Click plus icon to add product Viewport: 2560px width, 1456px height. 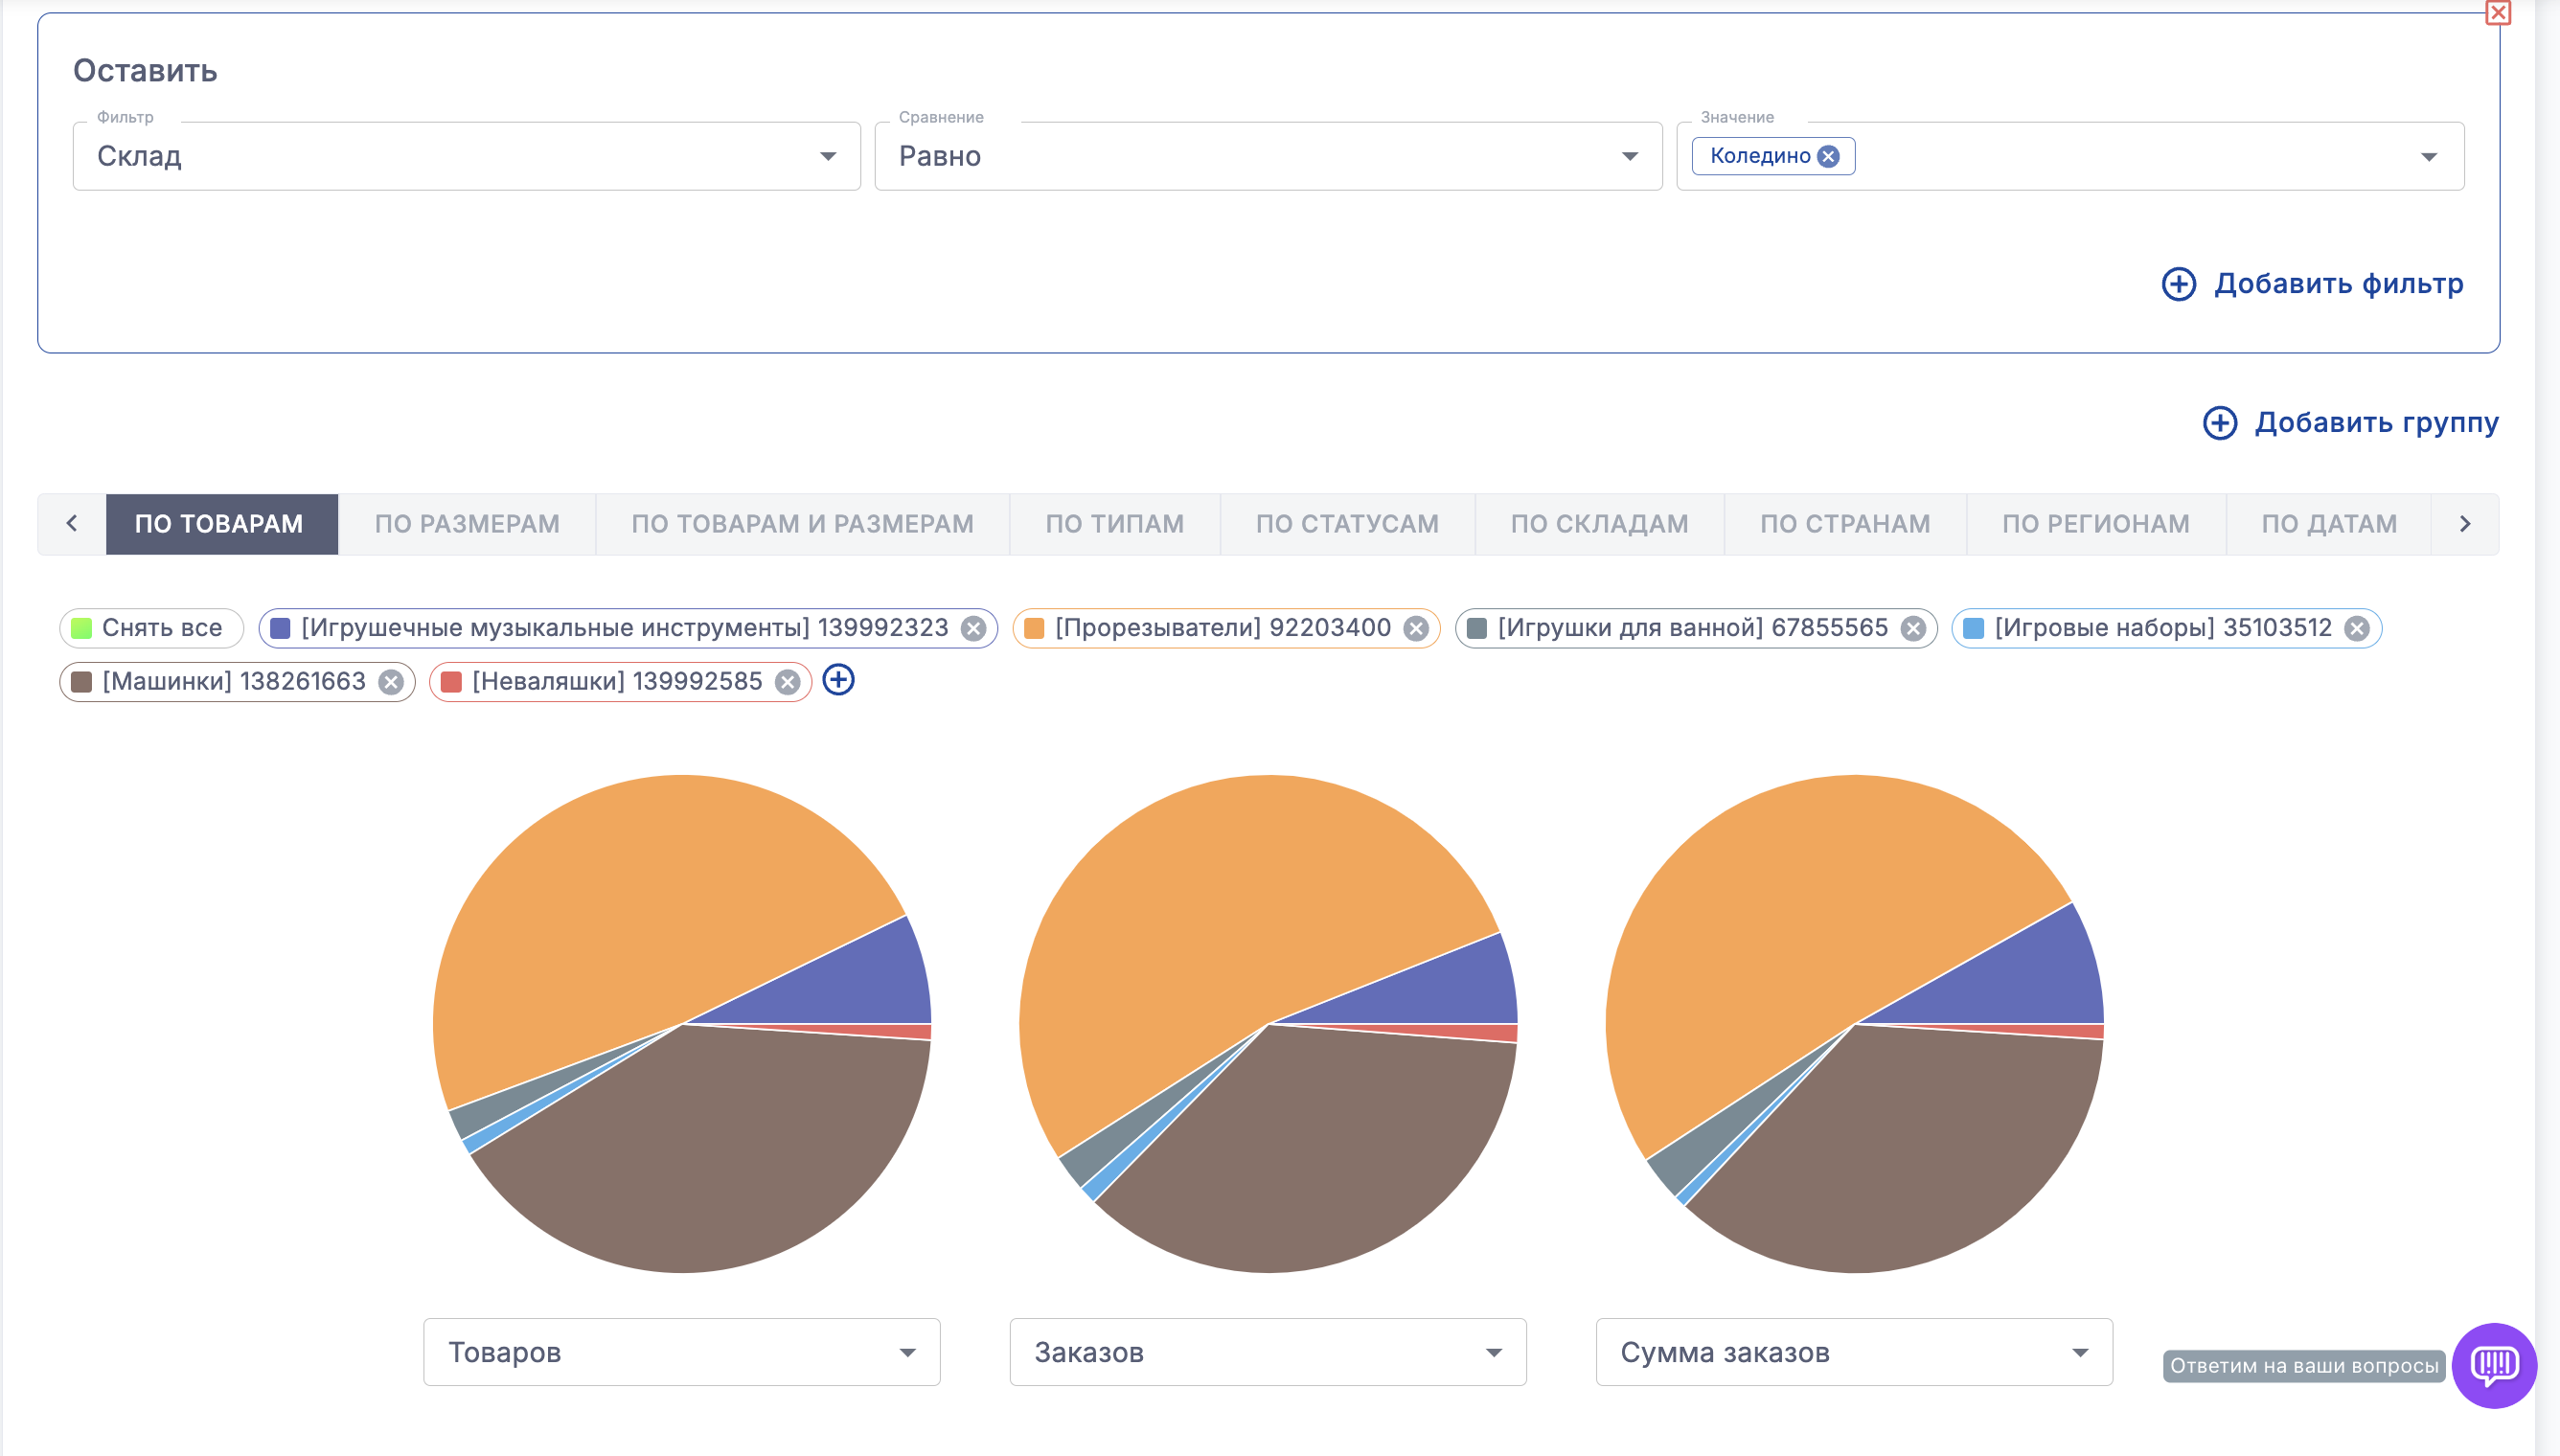838,681
